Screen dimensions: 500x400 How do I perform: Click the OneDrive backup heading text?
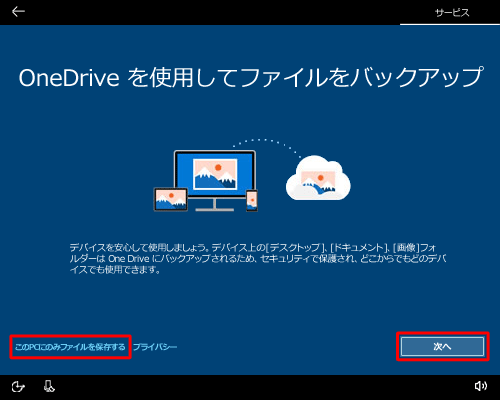click(251, 77)
